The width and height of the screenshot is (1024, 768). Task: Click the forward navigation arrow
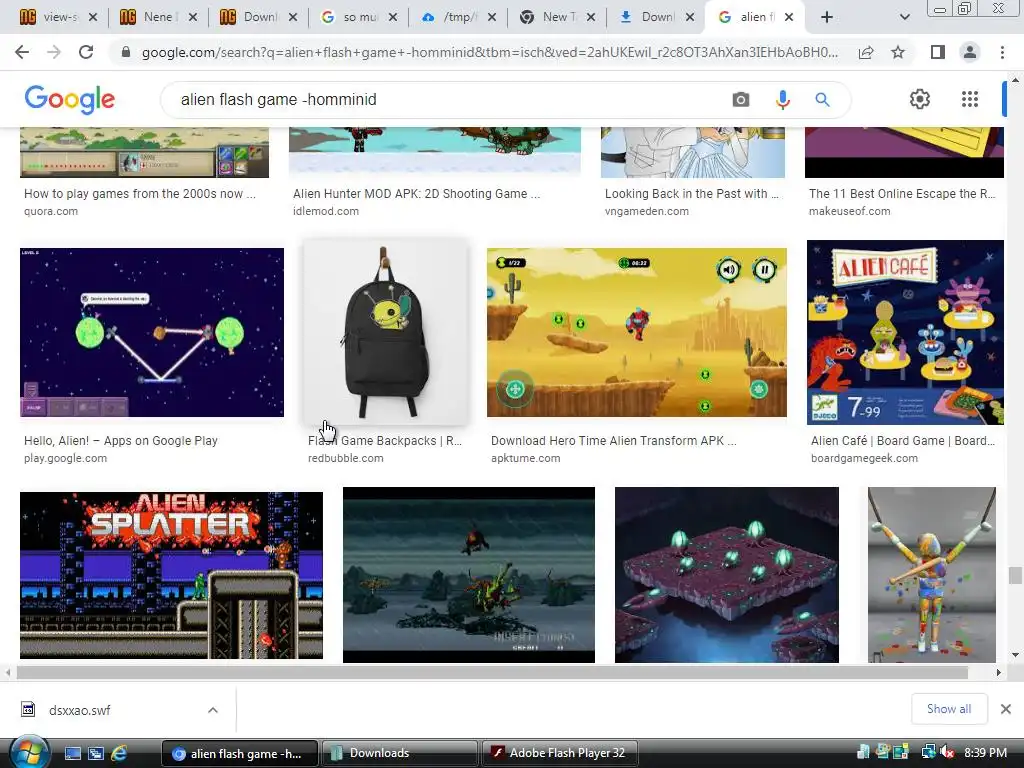coord(54,52)
